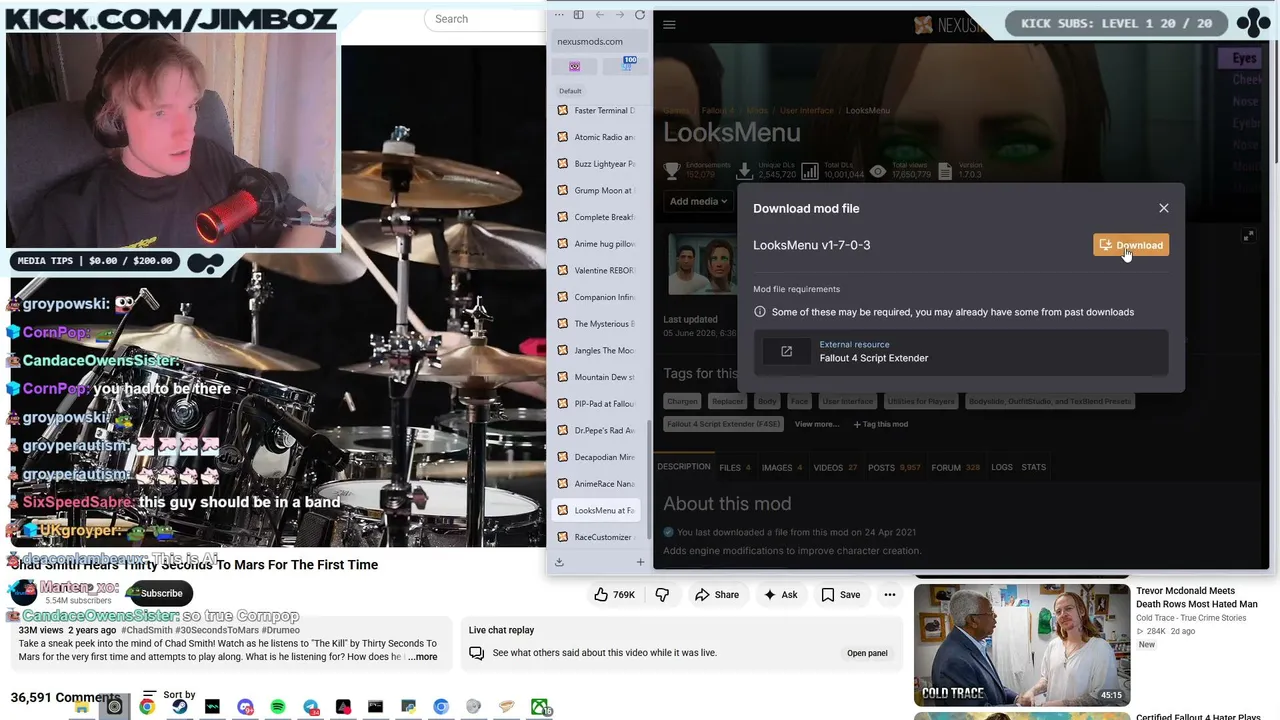This screenshot has width=1280, height=720.
Task: Click the YouTube Search field
Action: coord(488,19)
